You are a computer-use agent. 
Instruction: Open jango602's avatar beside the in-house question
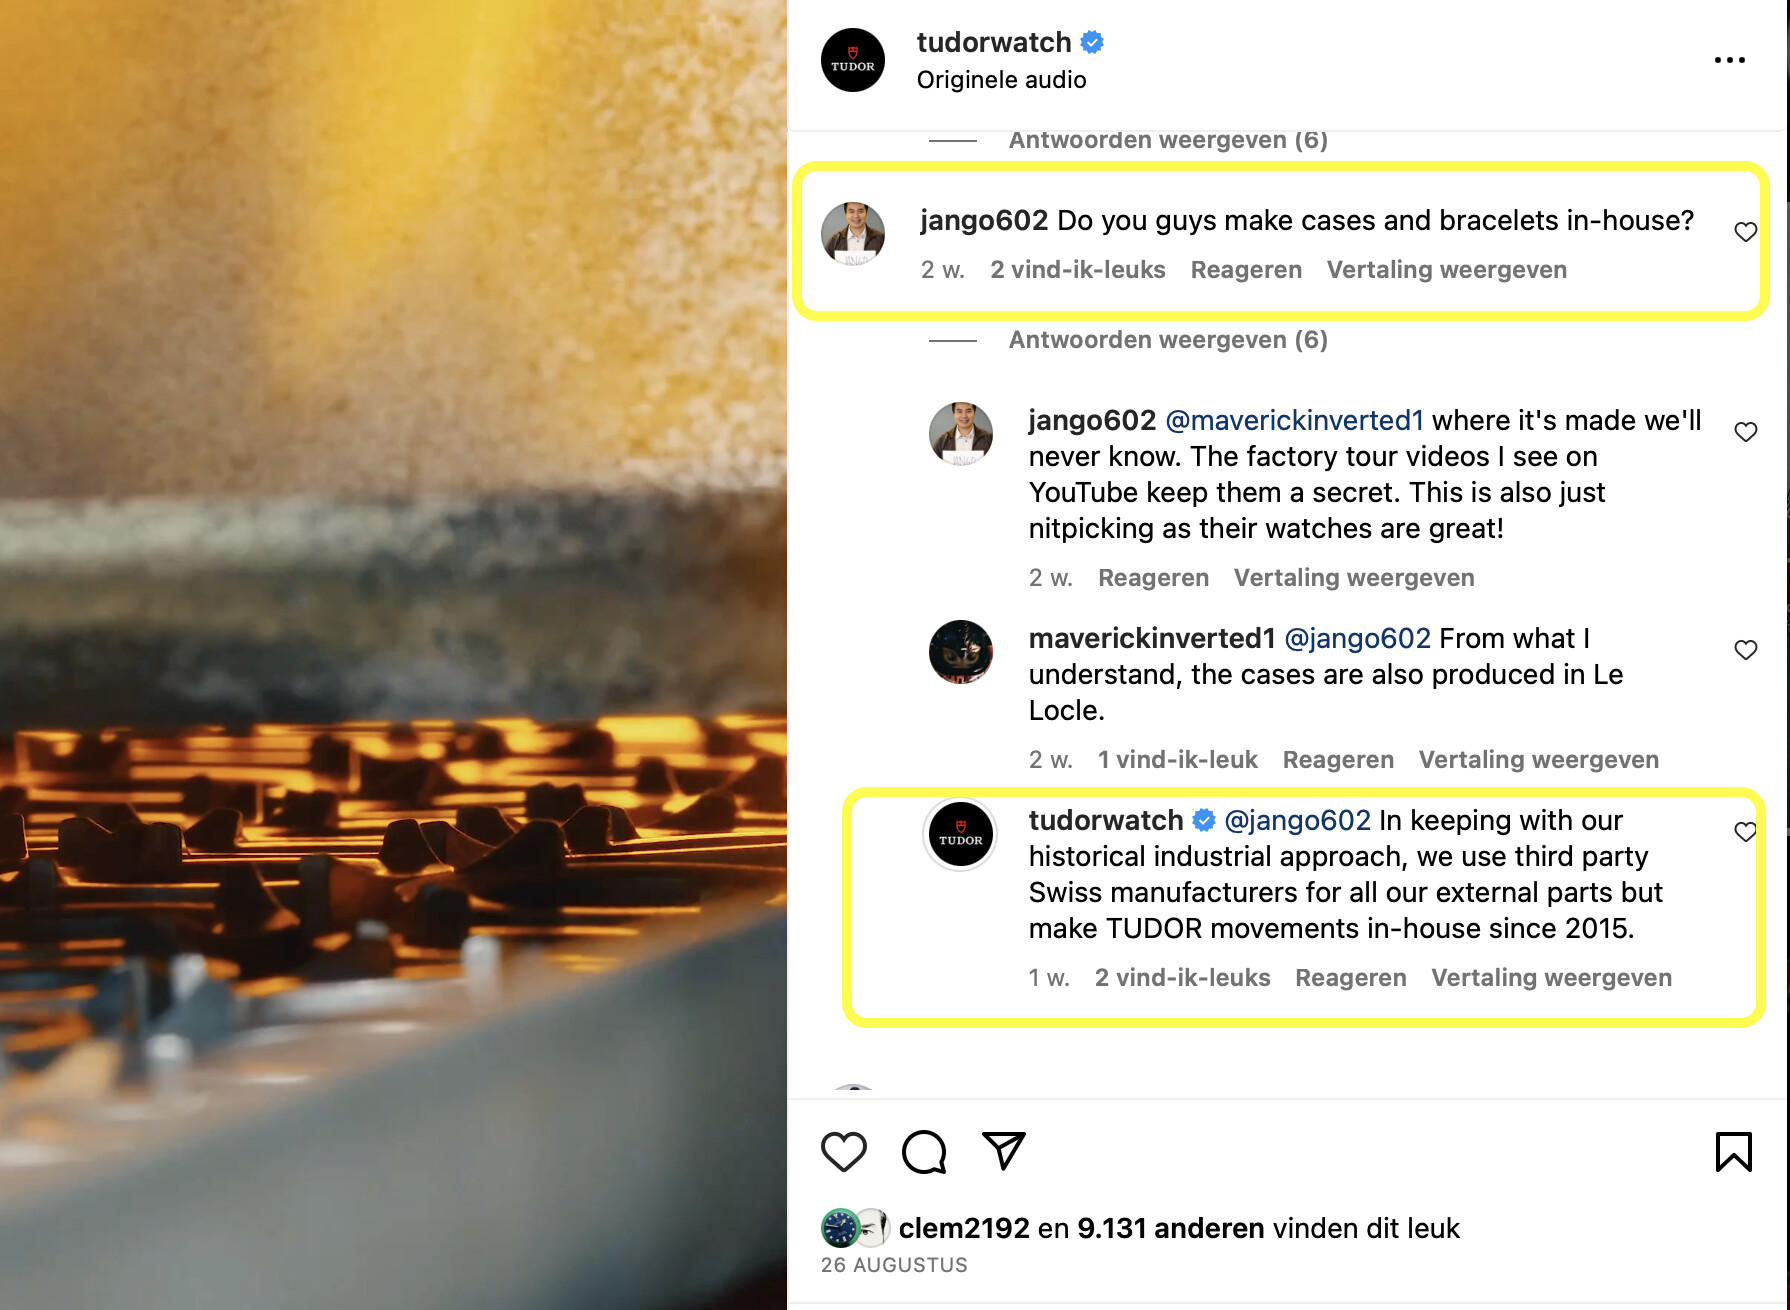coord(853,233)
